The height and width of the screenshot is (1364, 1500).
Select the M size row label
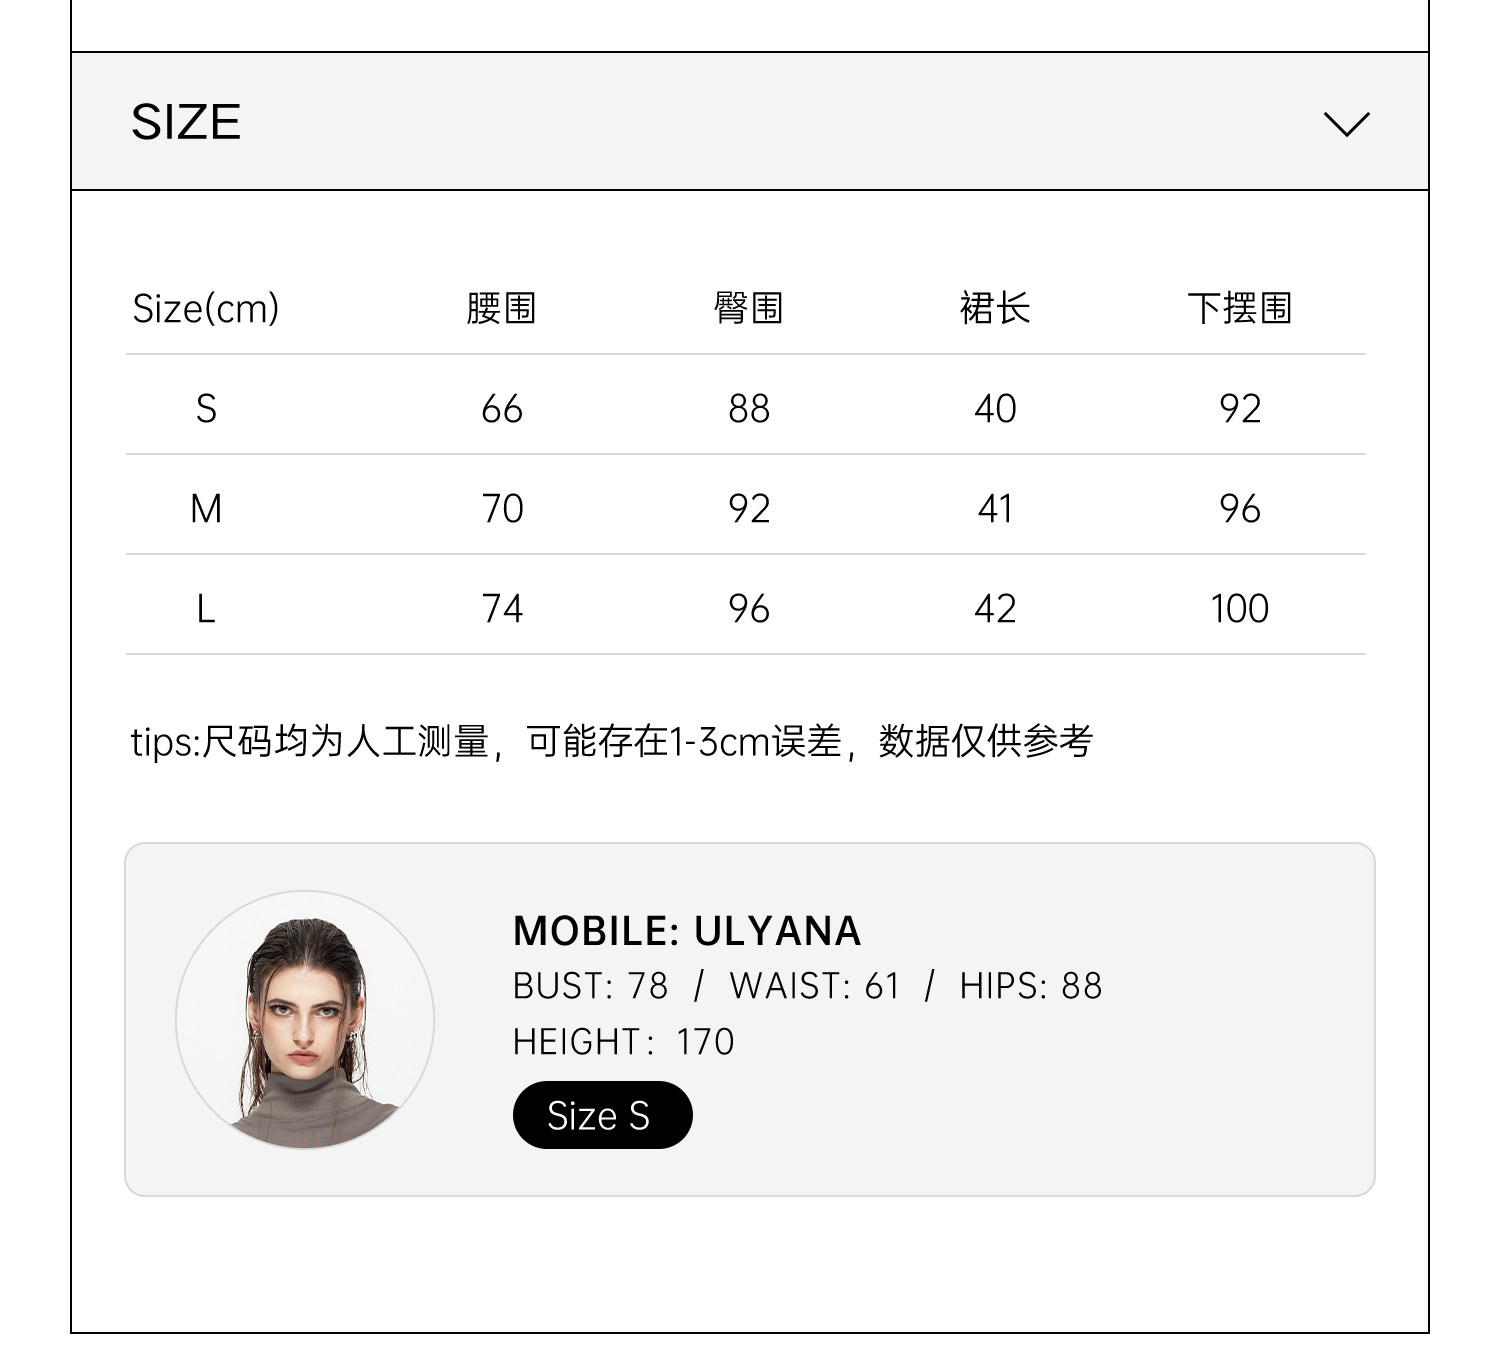(206, 509)
